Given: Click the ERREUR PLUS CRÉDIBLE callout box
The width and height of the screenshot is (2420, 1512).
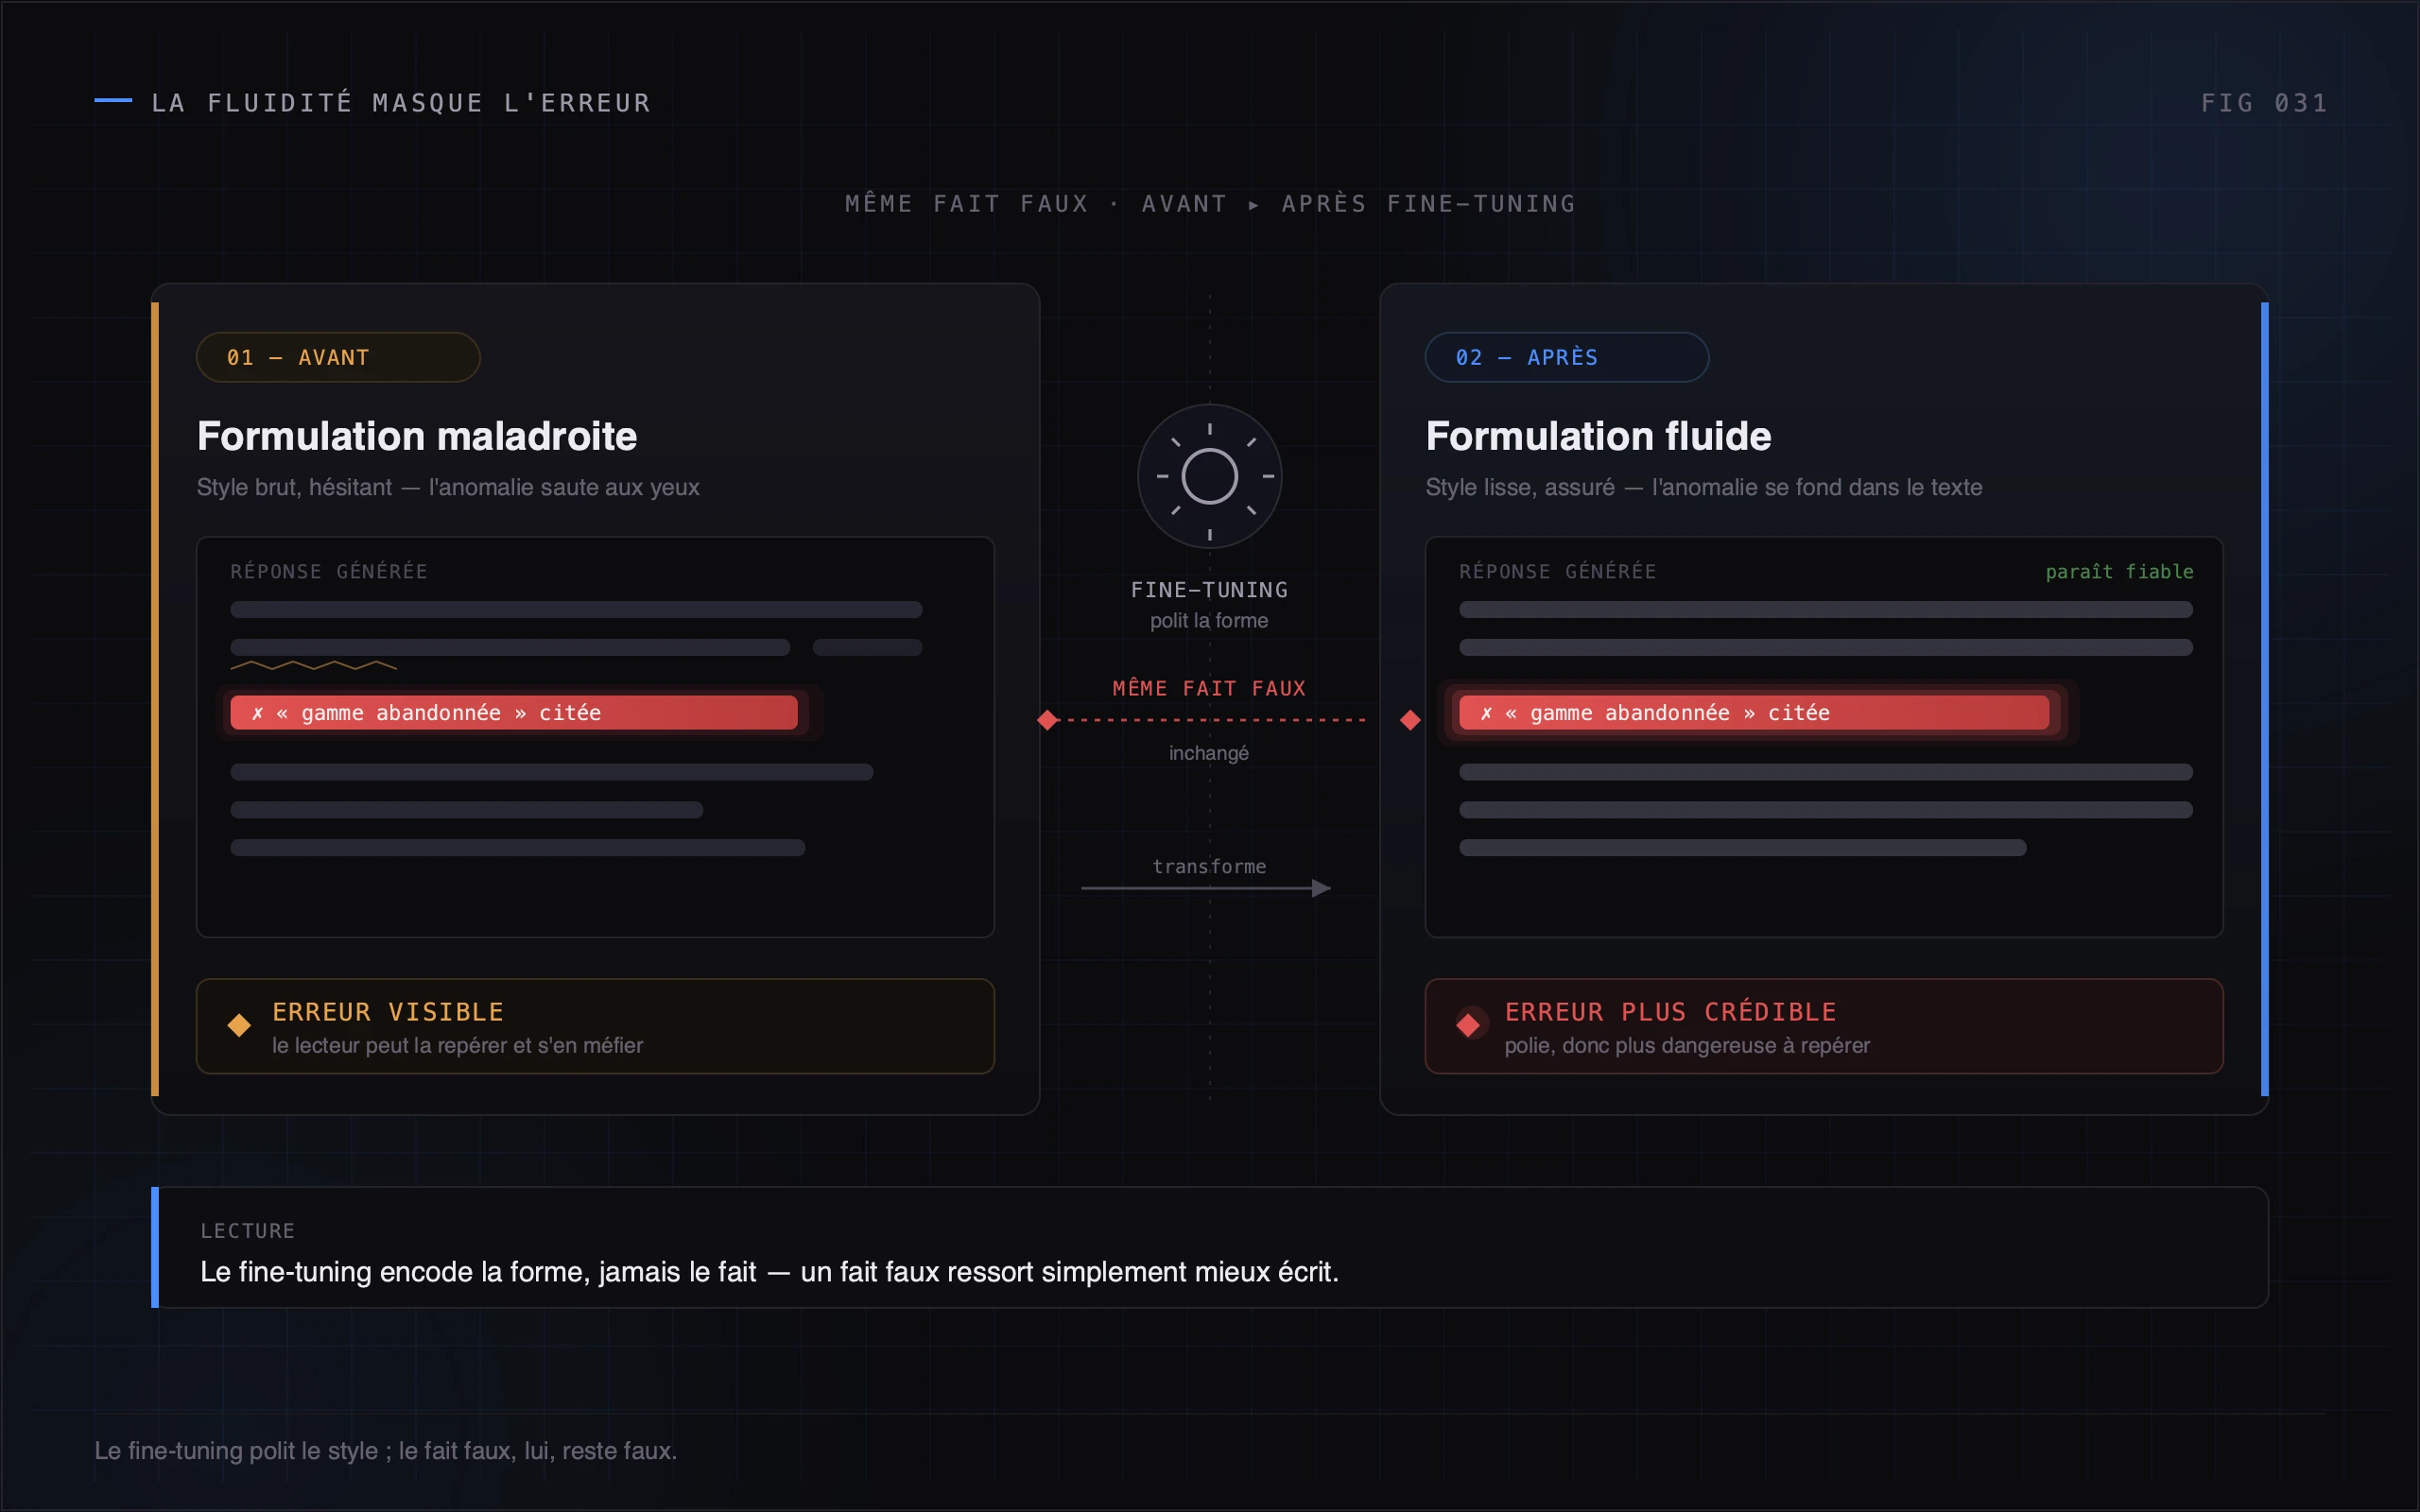Looking at the screenshot, I should [x=1824, y=1026].
